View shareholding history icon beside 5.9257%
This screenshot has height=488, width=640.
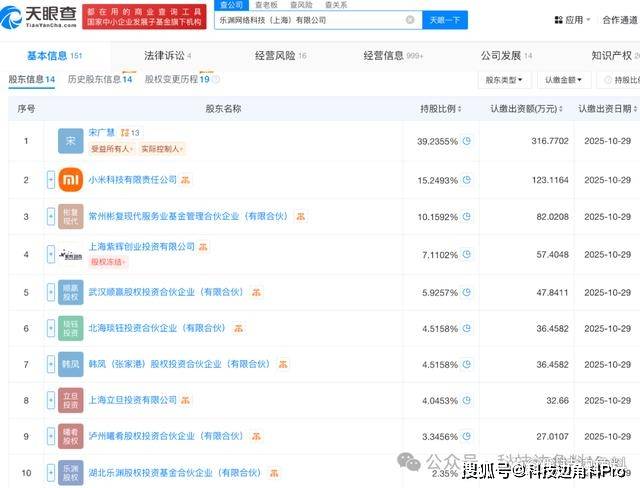pos(467,292)
